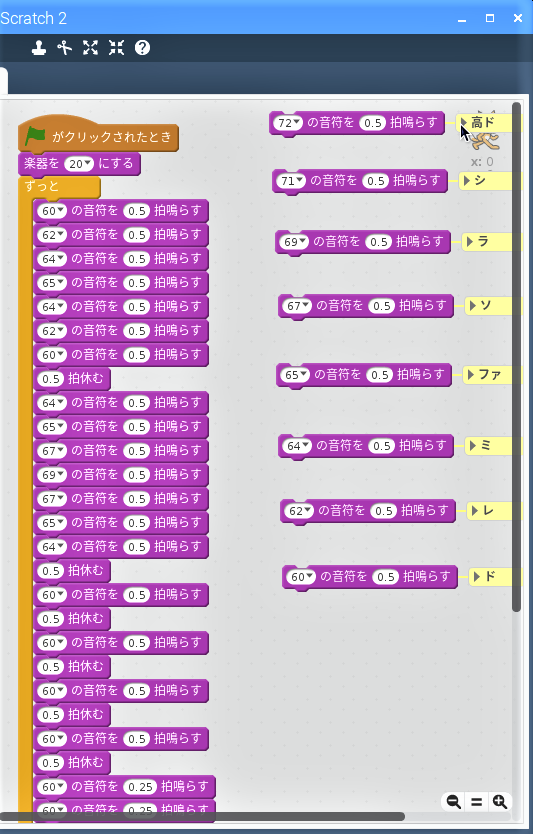Click the horizontal scrollbar at bottom

202,816
